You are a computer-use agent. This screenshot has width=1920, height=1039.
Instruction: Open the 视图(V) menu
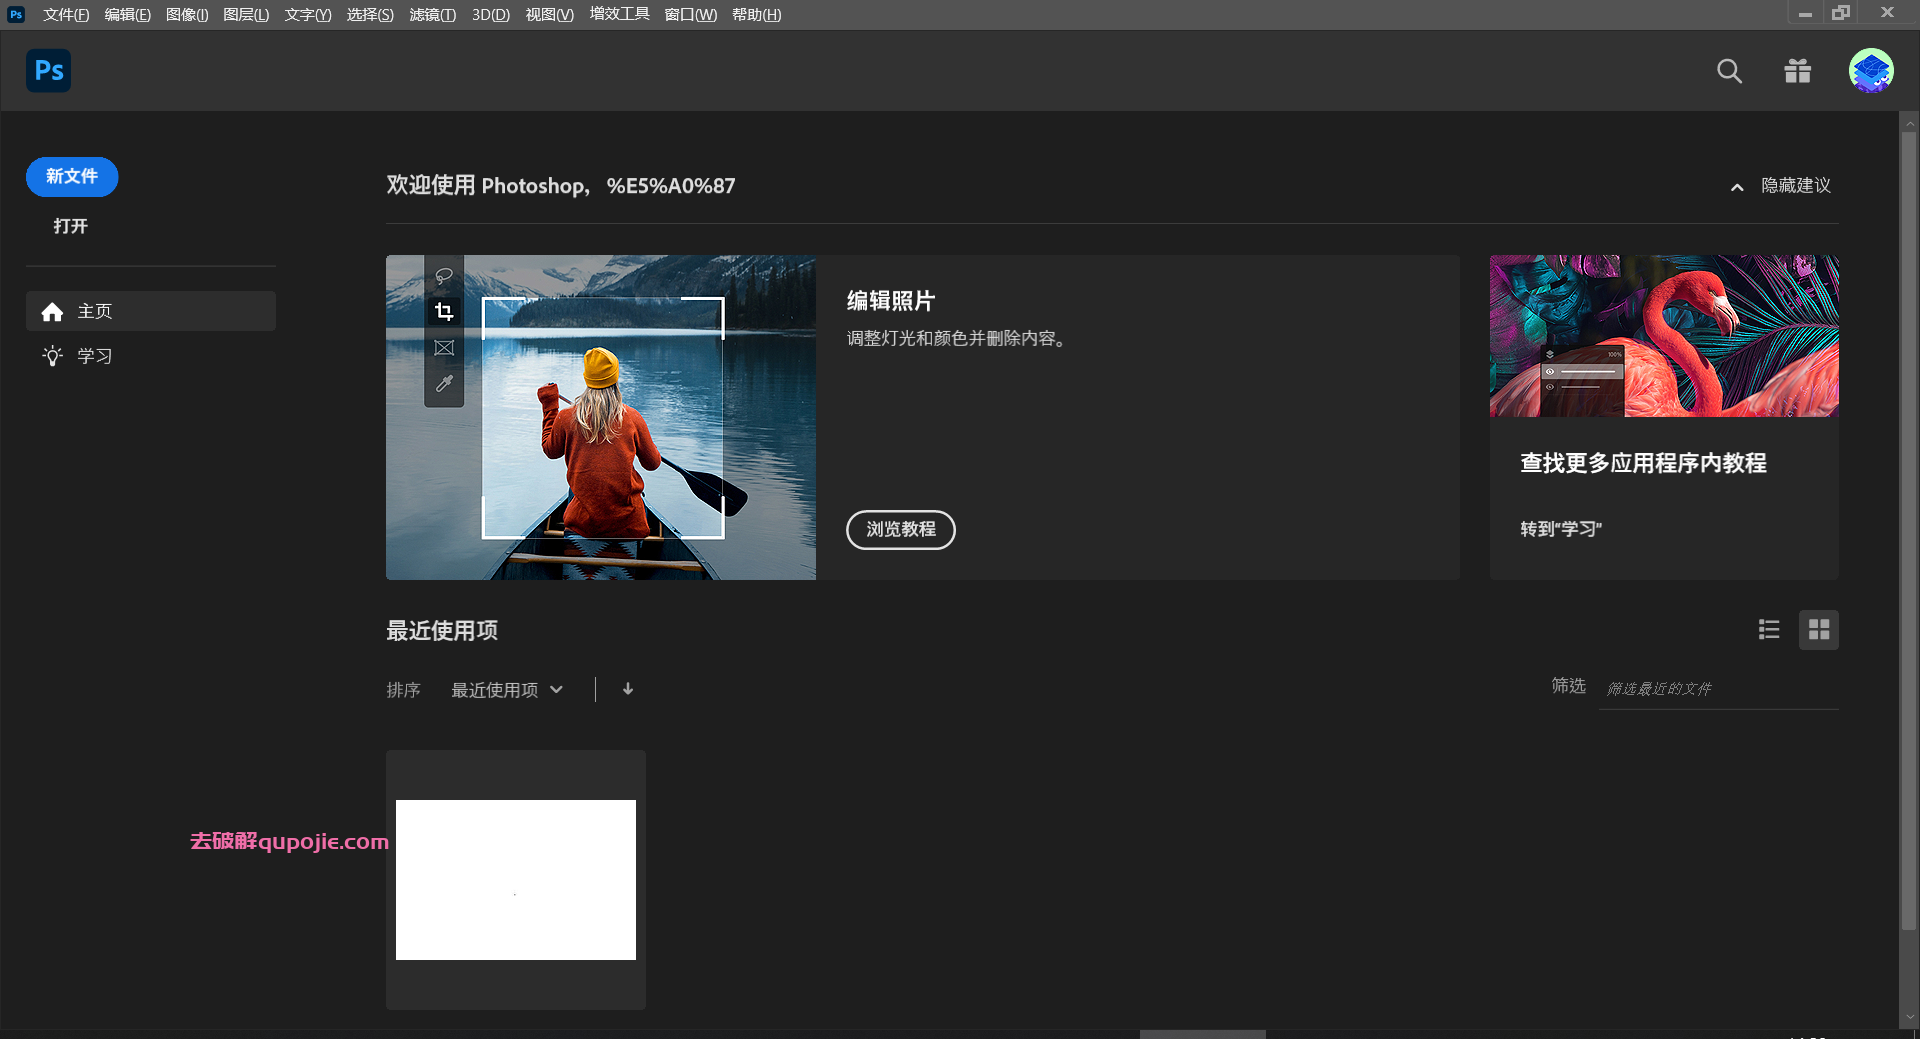point(550,14)
